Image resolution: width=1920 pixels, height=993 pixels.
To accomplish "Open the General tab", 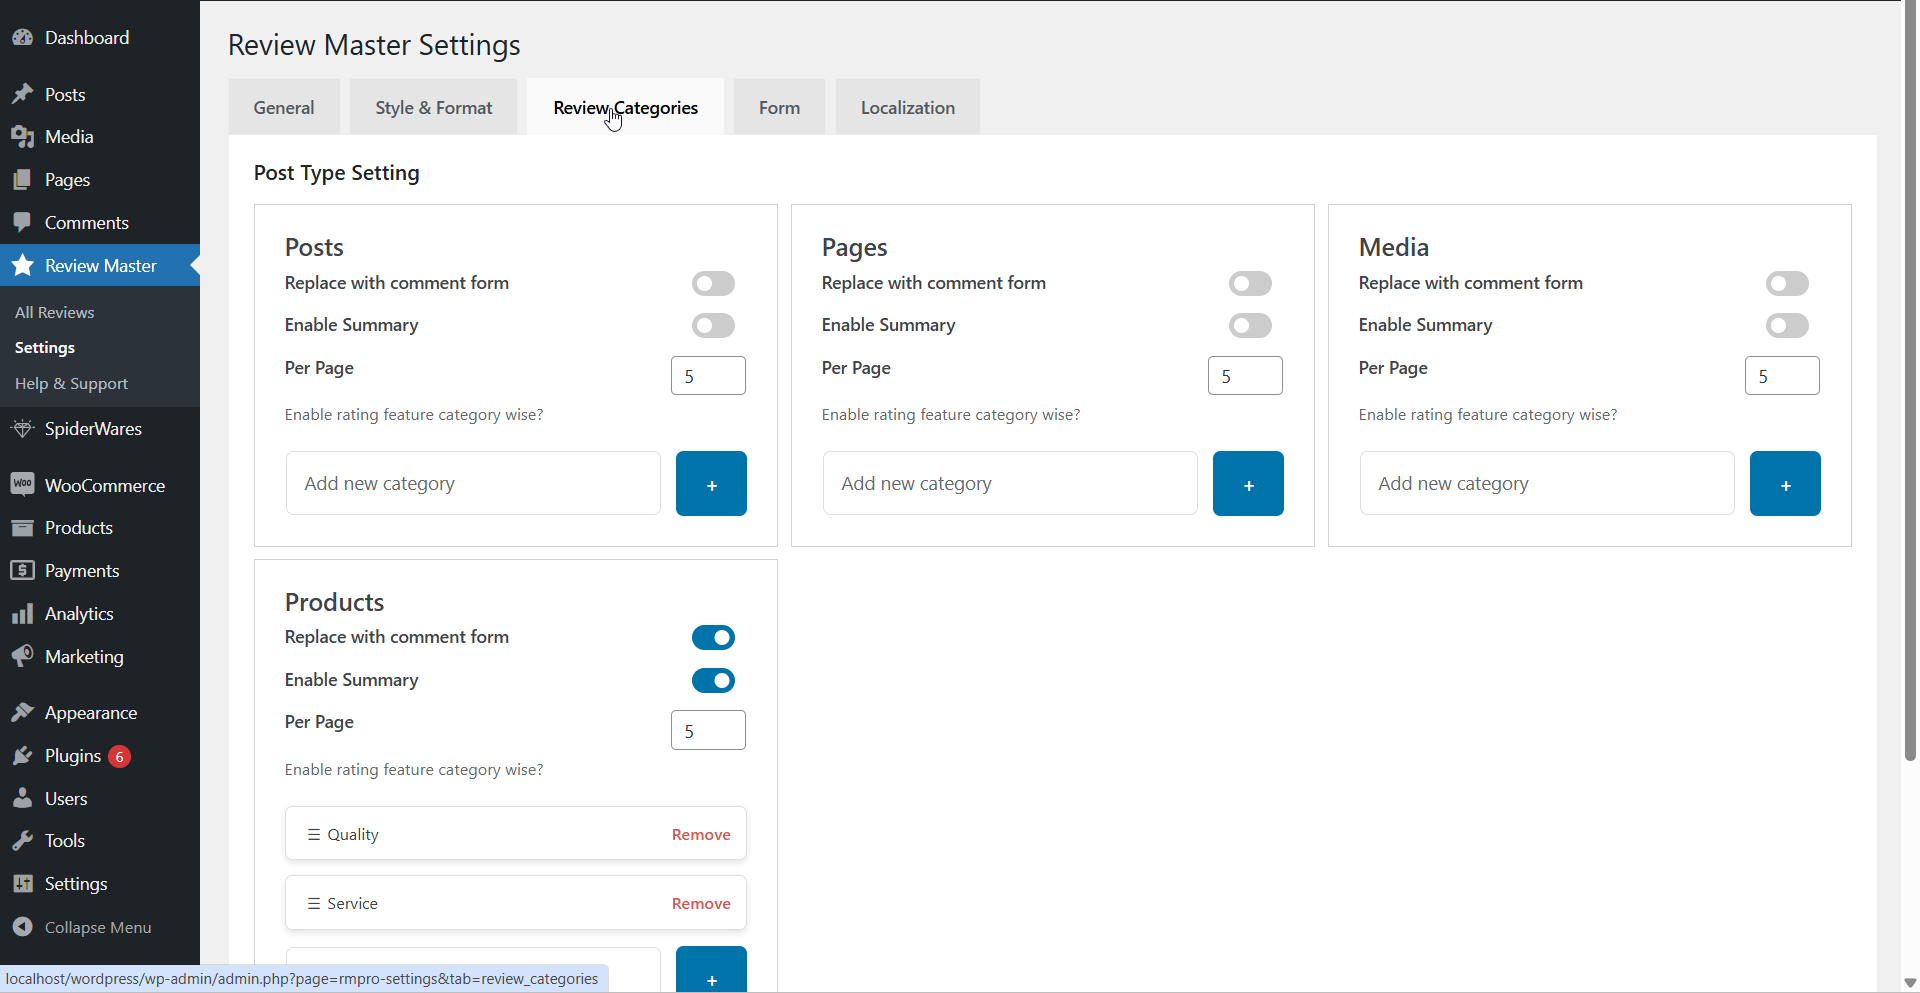I will pos(284,107).
